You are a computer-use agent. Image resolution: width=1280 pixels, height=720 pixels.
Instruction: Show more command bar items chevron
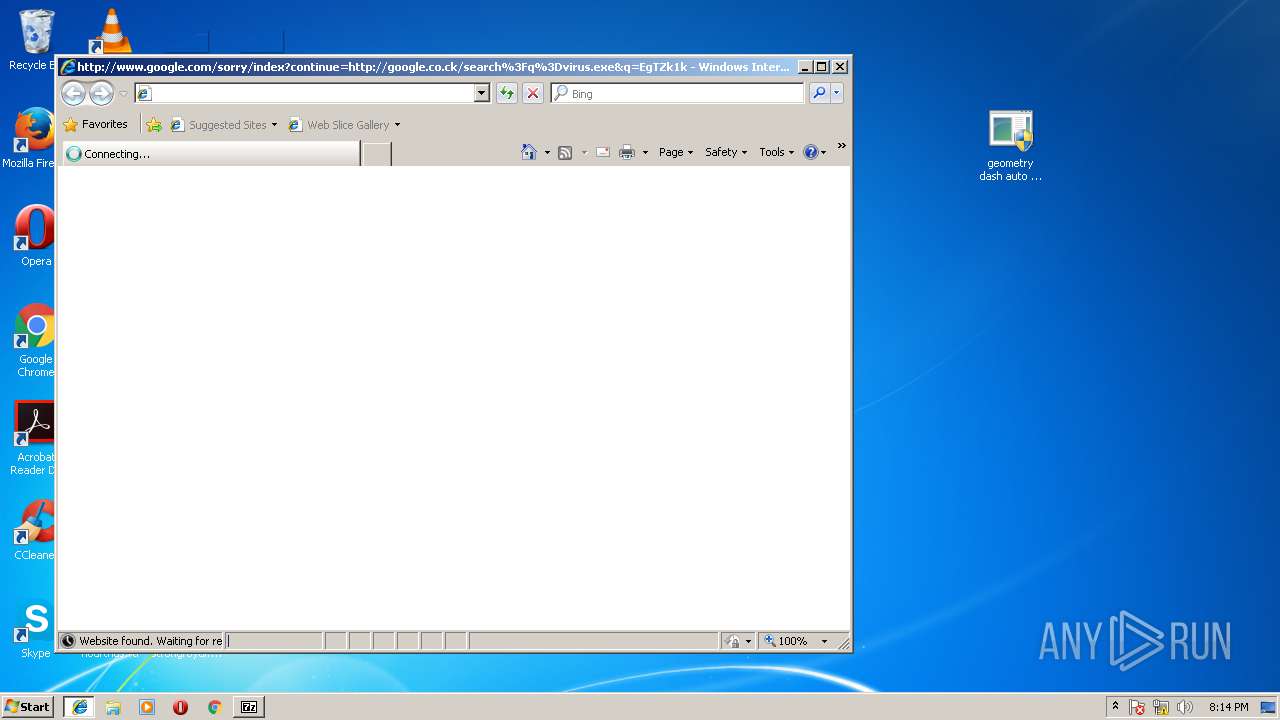841,147
